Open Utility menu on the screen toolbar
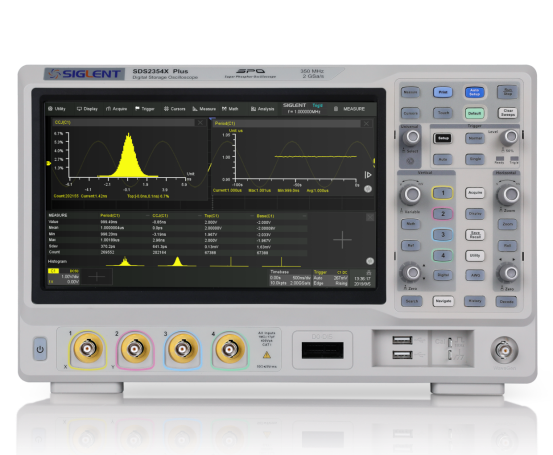553x455 pixels. 57,109
